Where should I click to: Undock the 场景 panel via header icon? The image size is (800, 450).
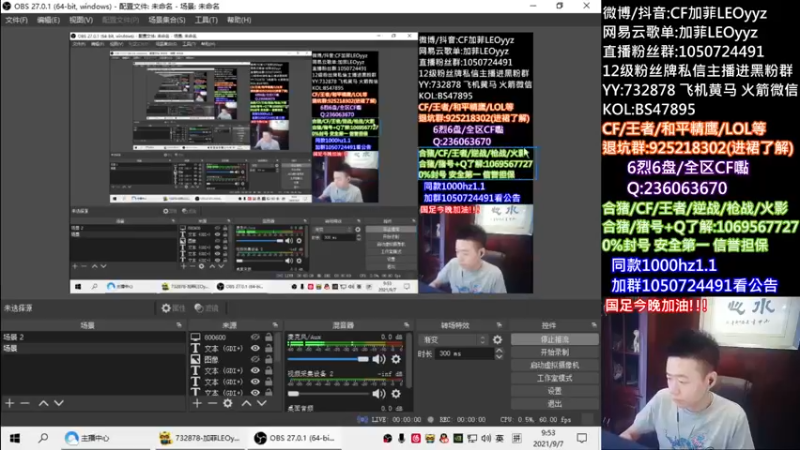(x=179, y=325)
